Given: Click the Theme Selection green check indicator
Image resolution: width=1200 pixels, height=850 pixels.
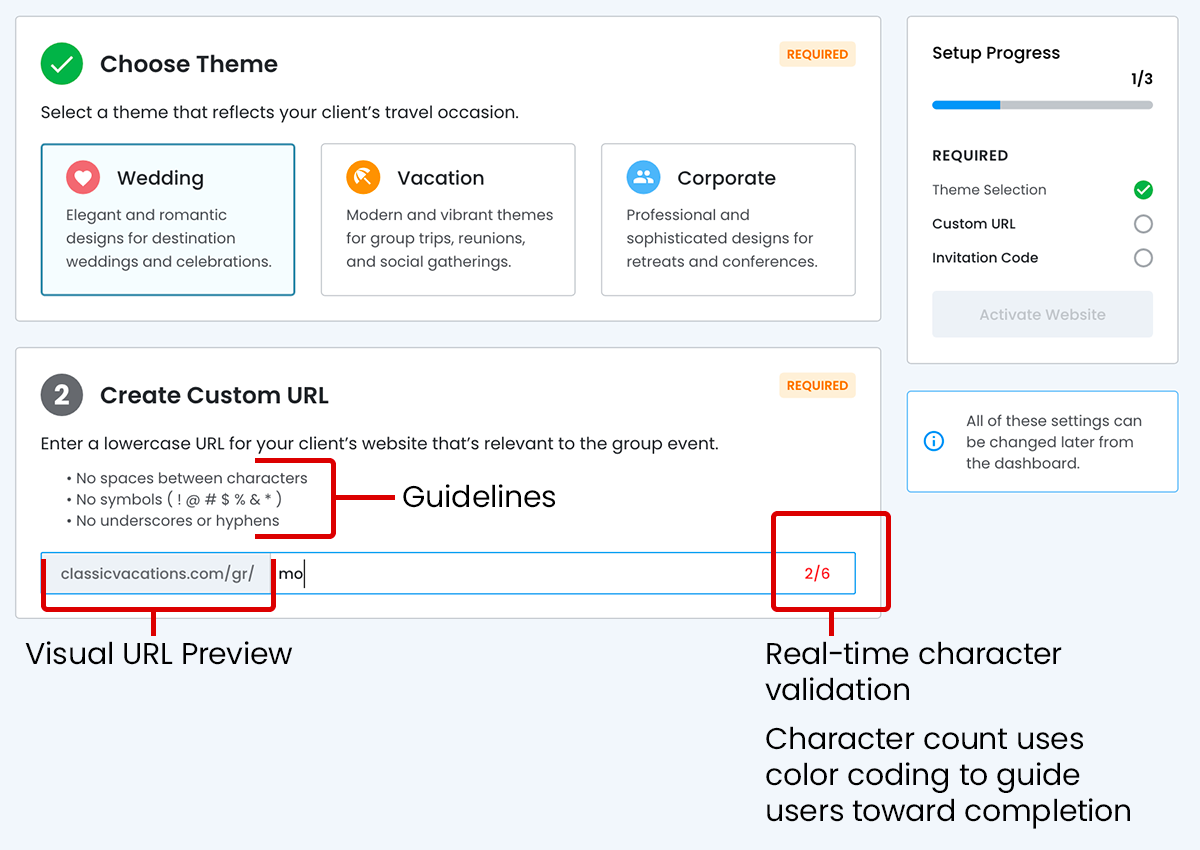Looking at the screenshot, I should pyautogui.click(x=1143, y=190).
